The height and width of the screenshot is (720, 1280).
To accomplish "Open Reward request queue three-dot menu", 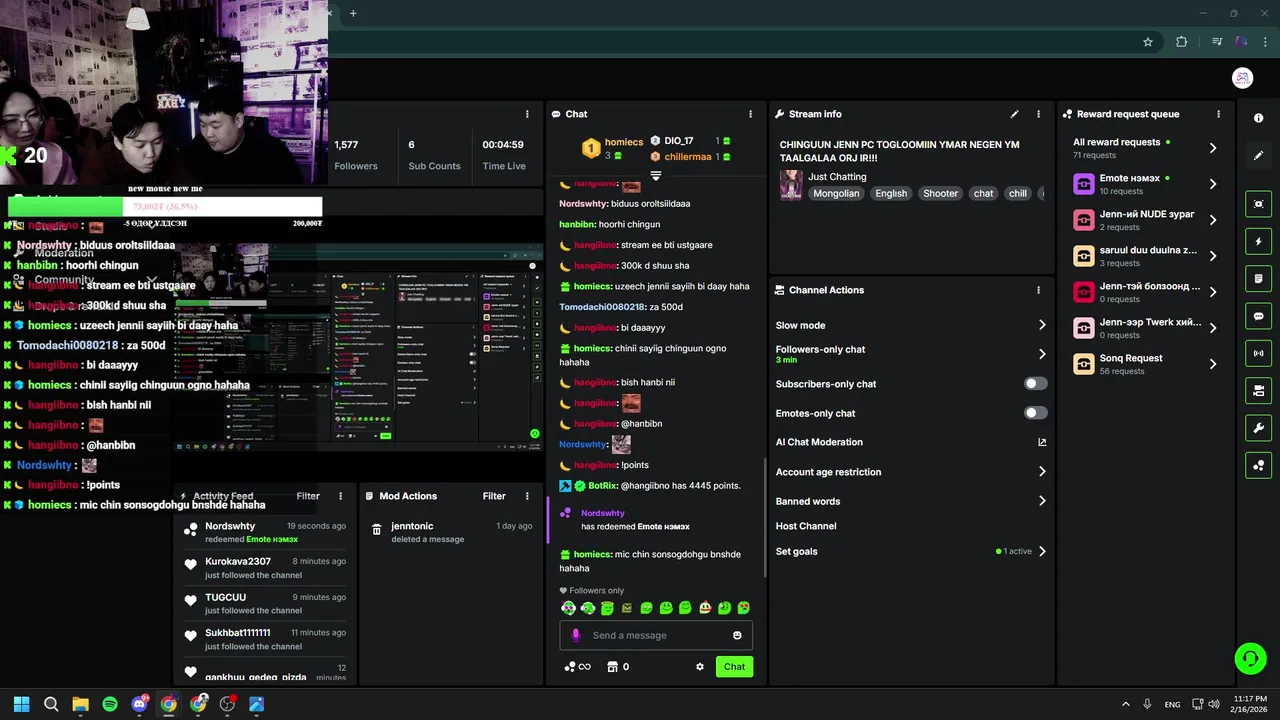I will click(1218, 114).
